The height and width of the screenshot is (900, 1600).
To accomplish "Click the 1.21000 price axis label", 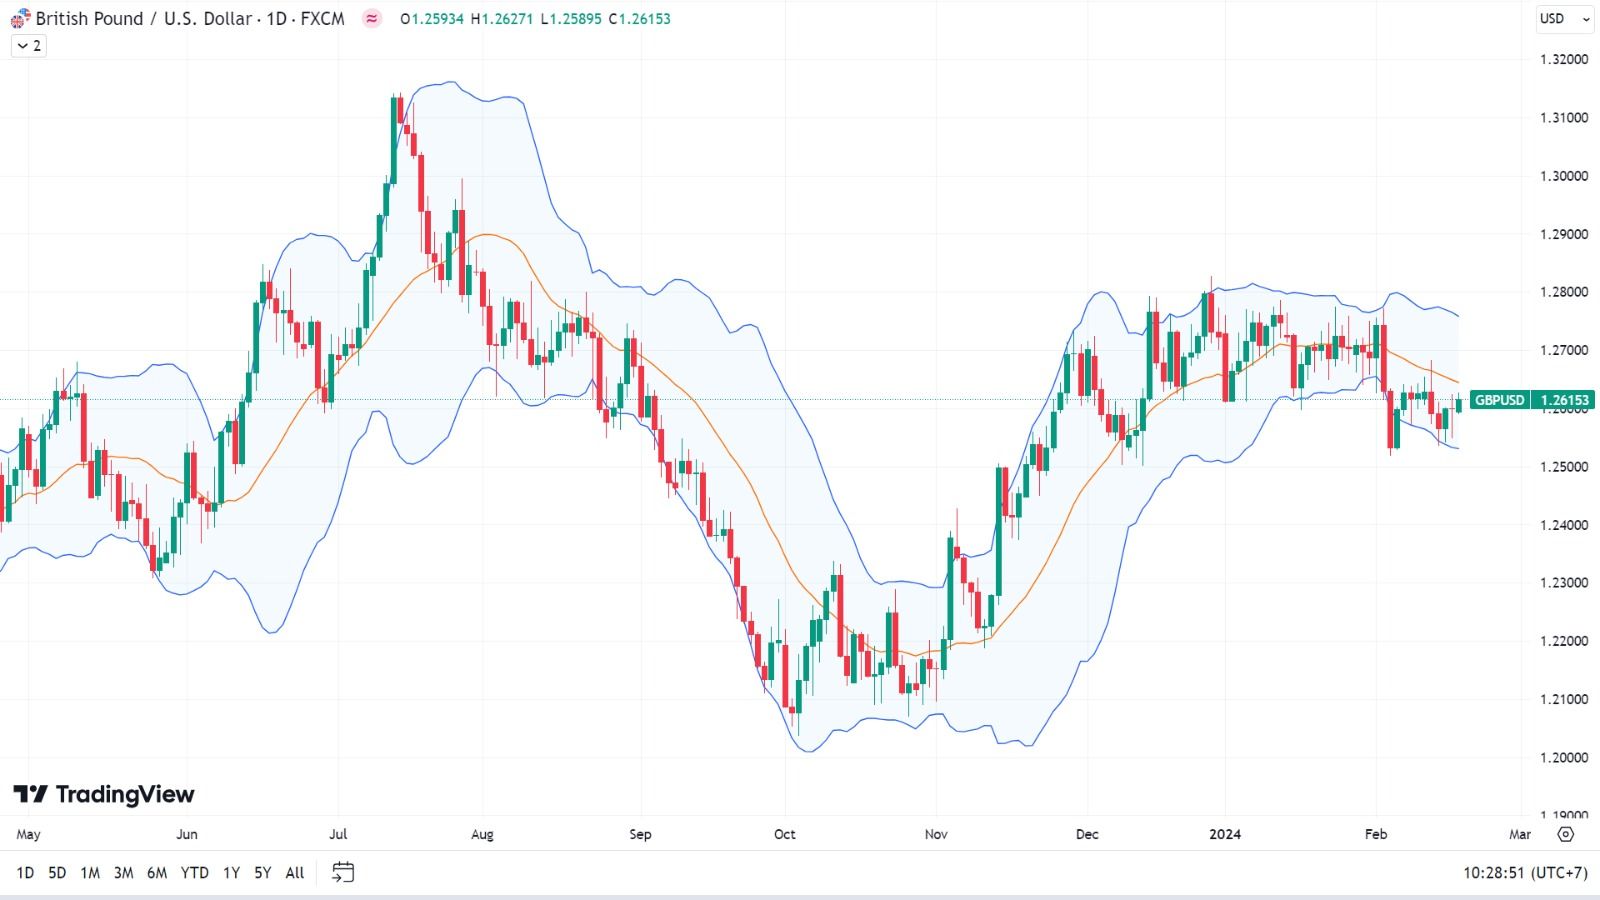I will tap(1564, 699).
